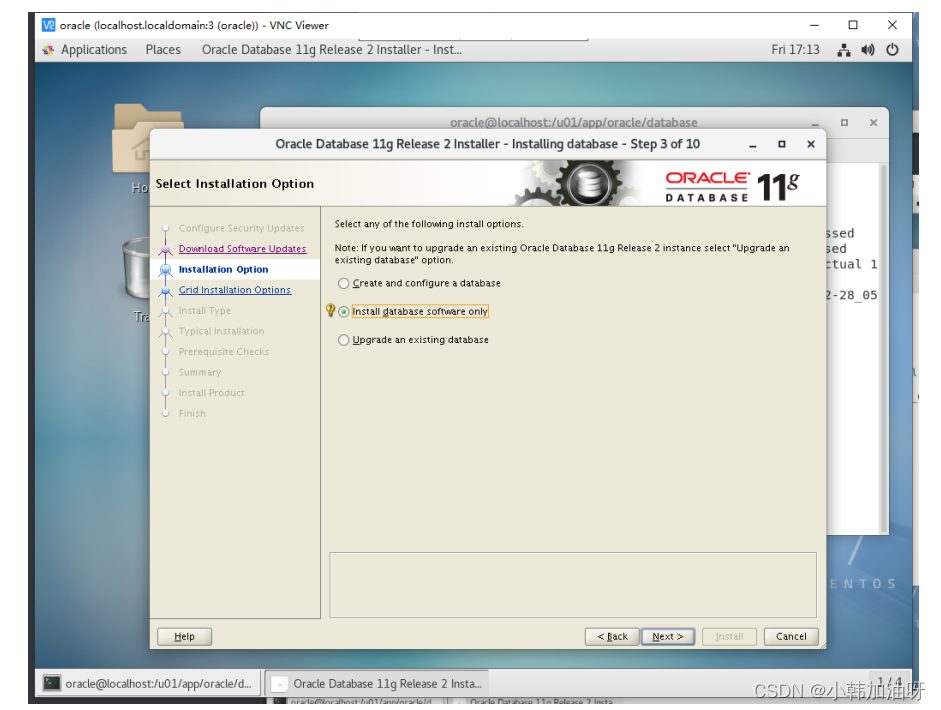Click the Typical Installation step
Image resolution: width=941 pixels, height=710 pixels.
221,331
